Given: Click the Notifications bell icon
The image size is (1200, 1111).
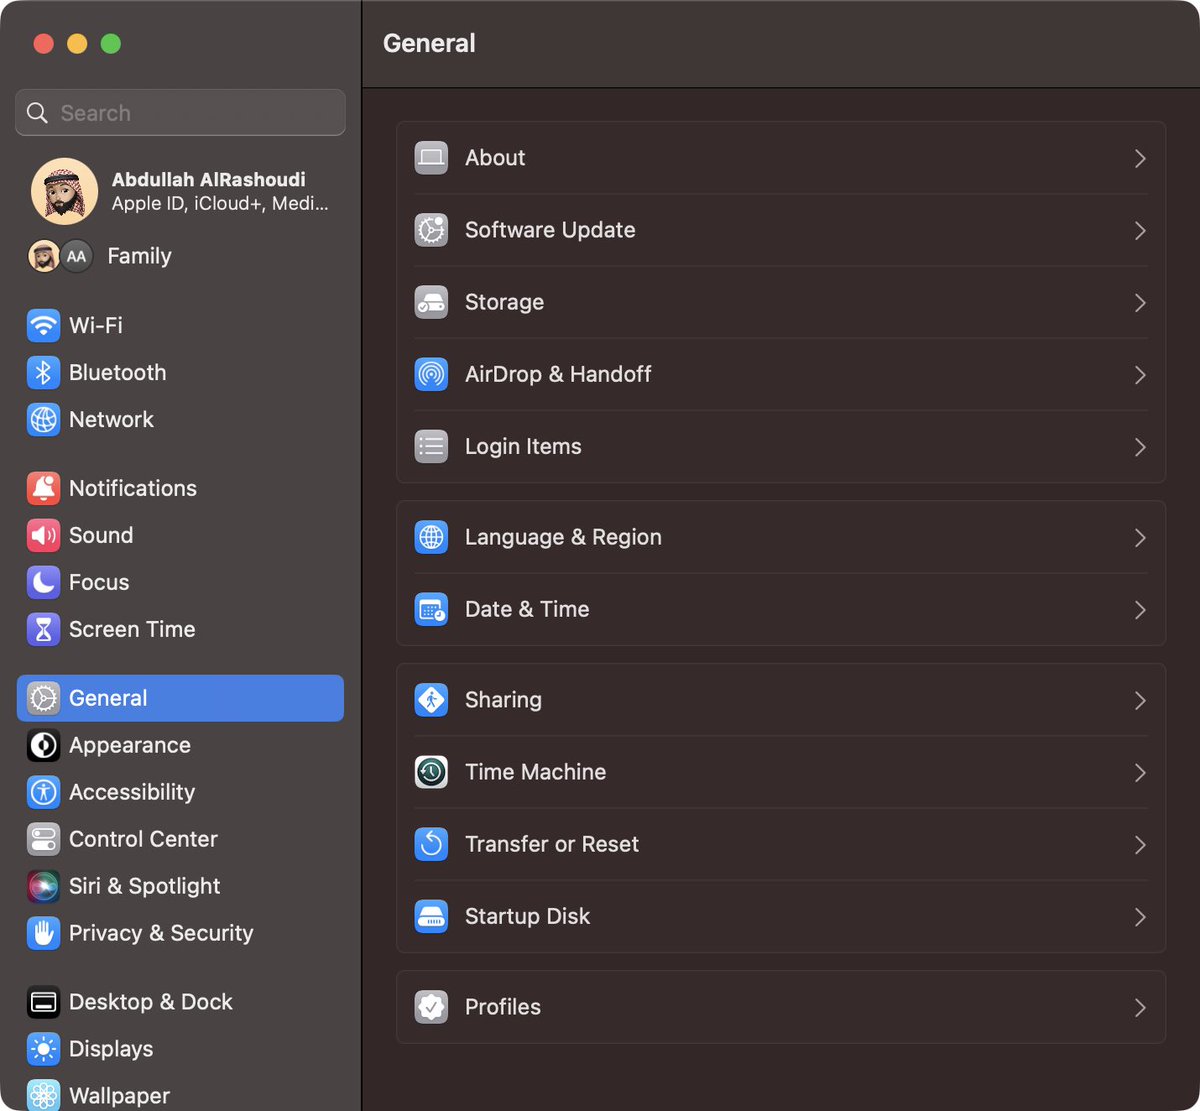Looking at the screenshot, I should (x=43, y=488).
